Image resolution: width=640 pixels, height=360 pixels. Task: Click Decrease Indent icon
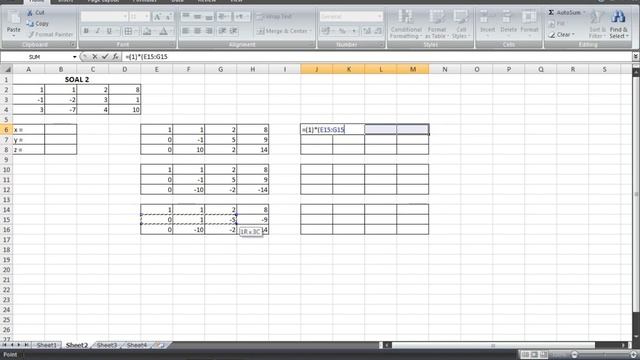click(222, 31)
